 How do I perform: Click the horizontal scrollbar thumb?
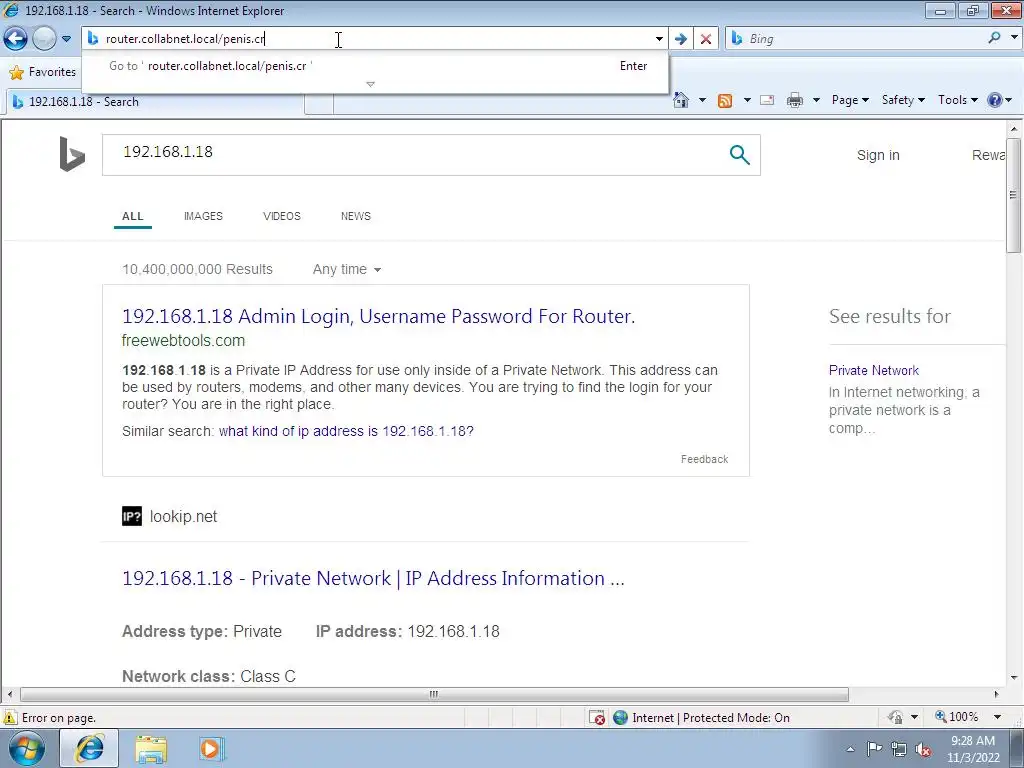point(434,694)
